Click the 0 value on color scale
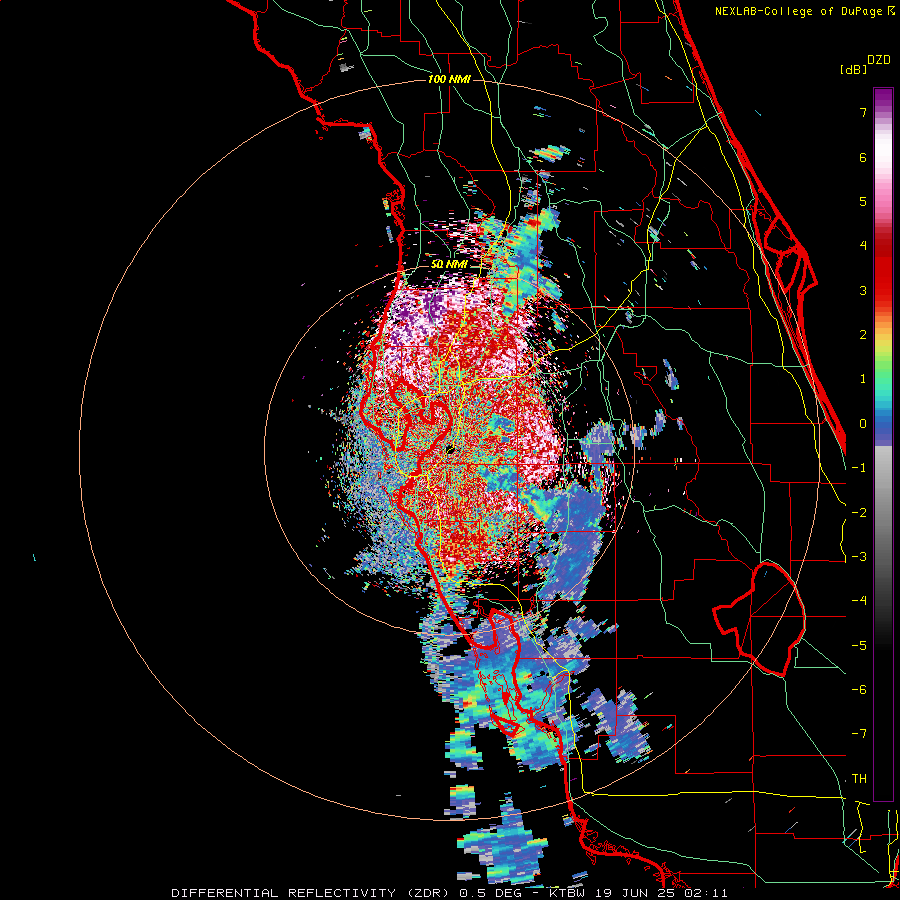 (x=863, y=424)
